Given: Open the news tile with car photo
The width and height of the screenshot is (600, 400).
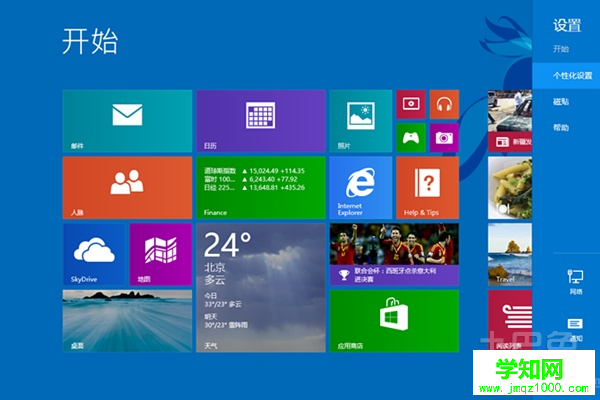Looking at the screenshot, I should coord(510,121).
